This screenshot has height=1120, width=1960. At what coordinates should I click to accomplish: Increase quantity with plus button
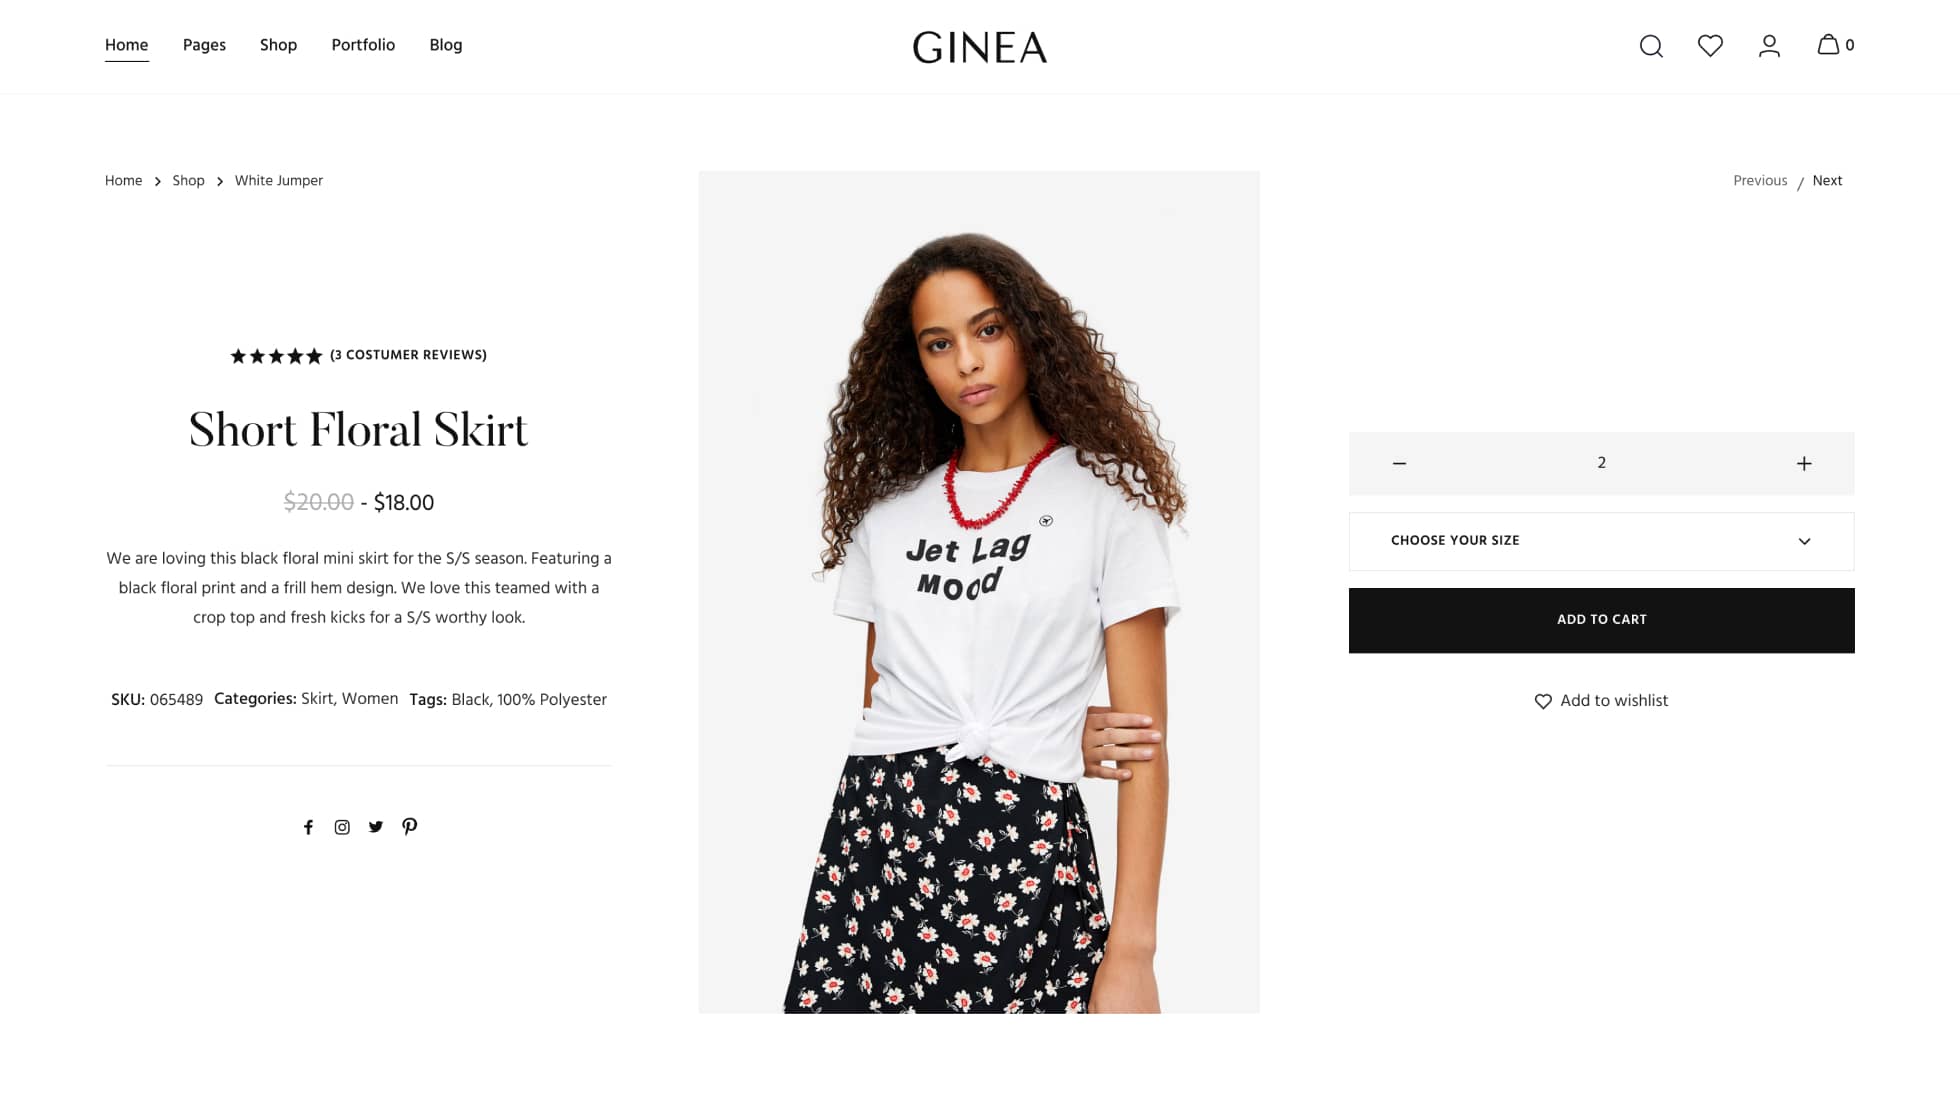click(1804, 463)
